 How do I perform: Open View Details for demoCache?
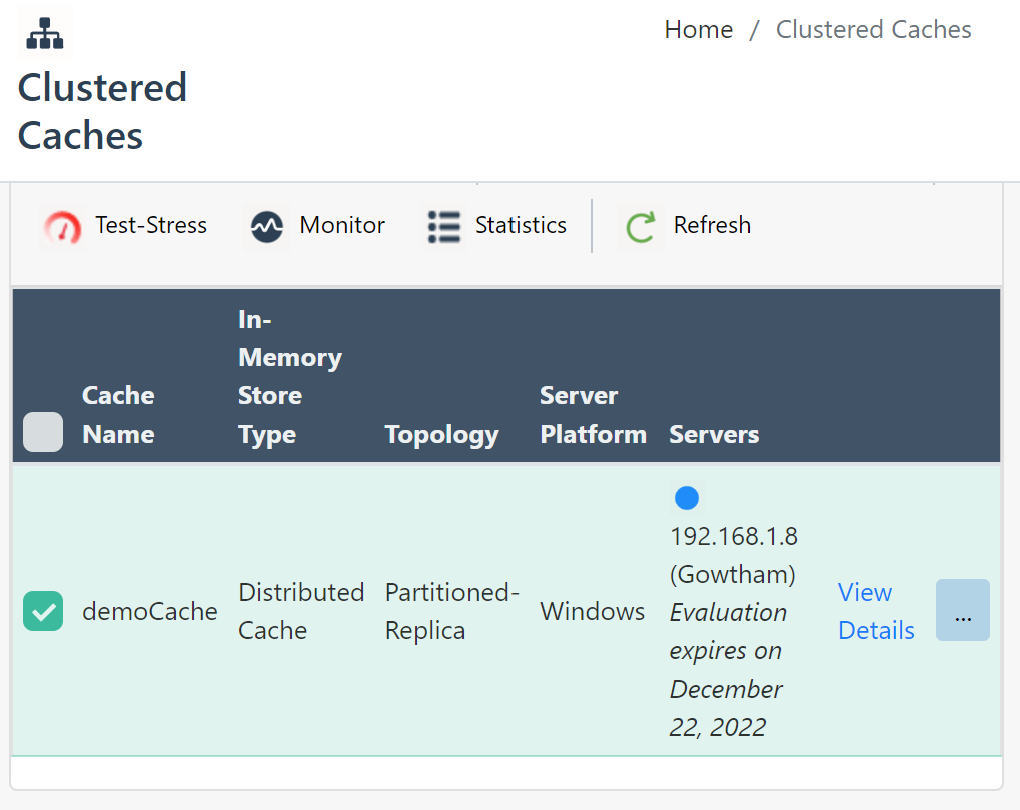click(x=875, y=611)
